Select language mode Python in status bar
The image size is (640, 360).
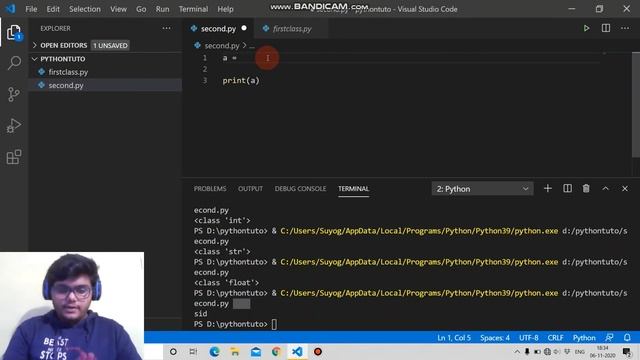click(584, 338)
